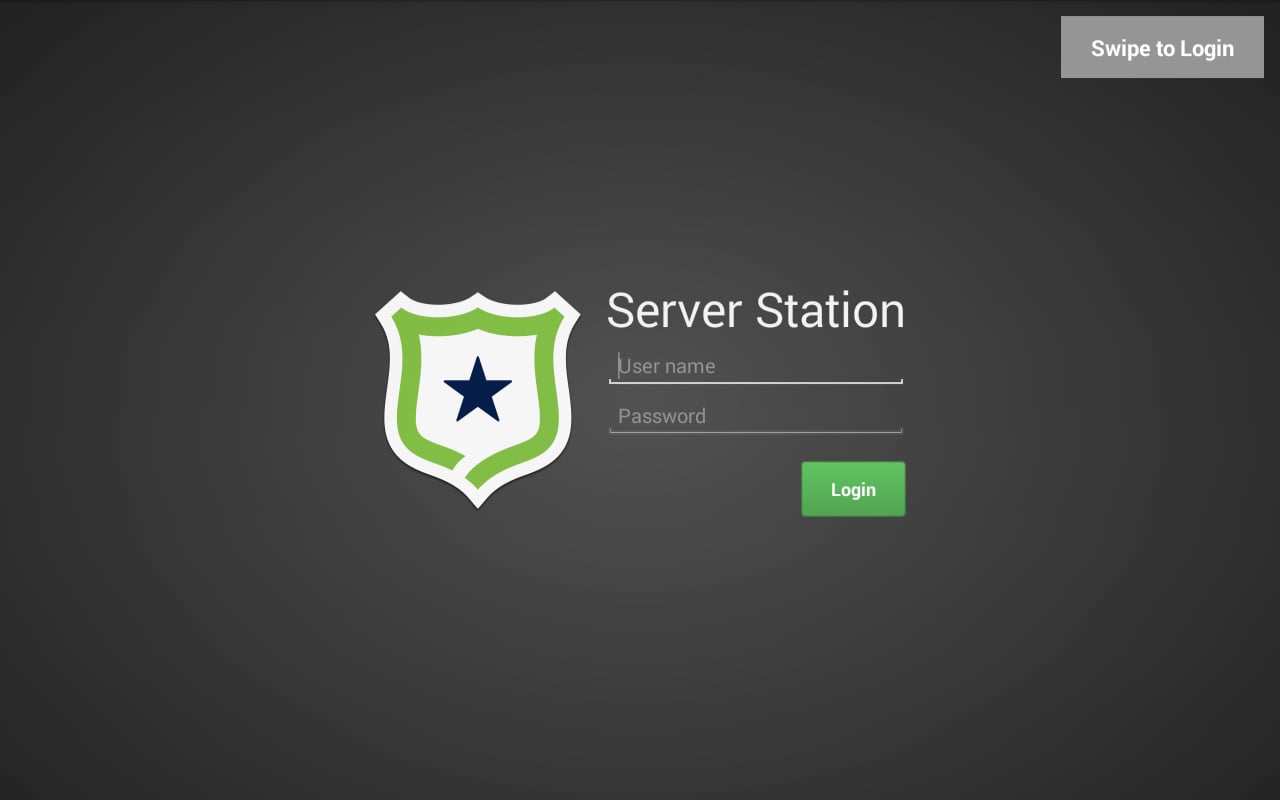Click the shield star logo icon
This screenshot has height=800, width=1280.
[x=478, y=399]
